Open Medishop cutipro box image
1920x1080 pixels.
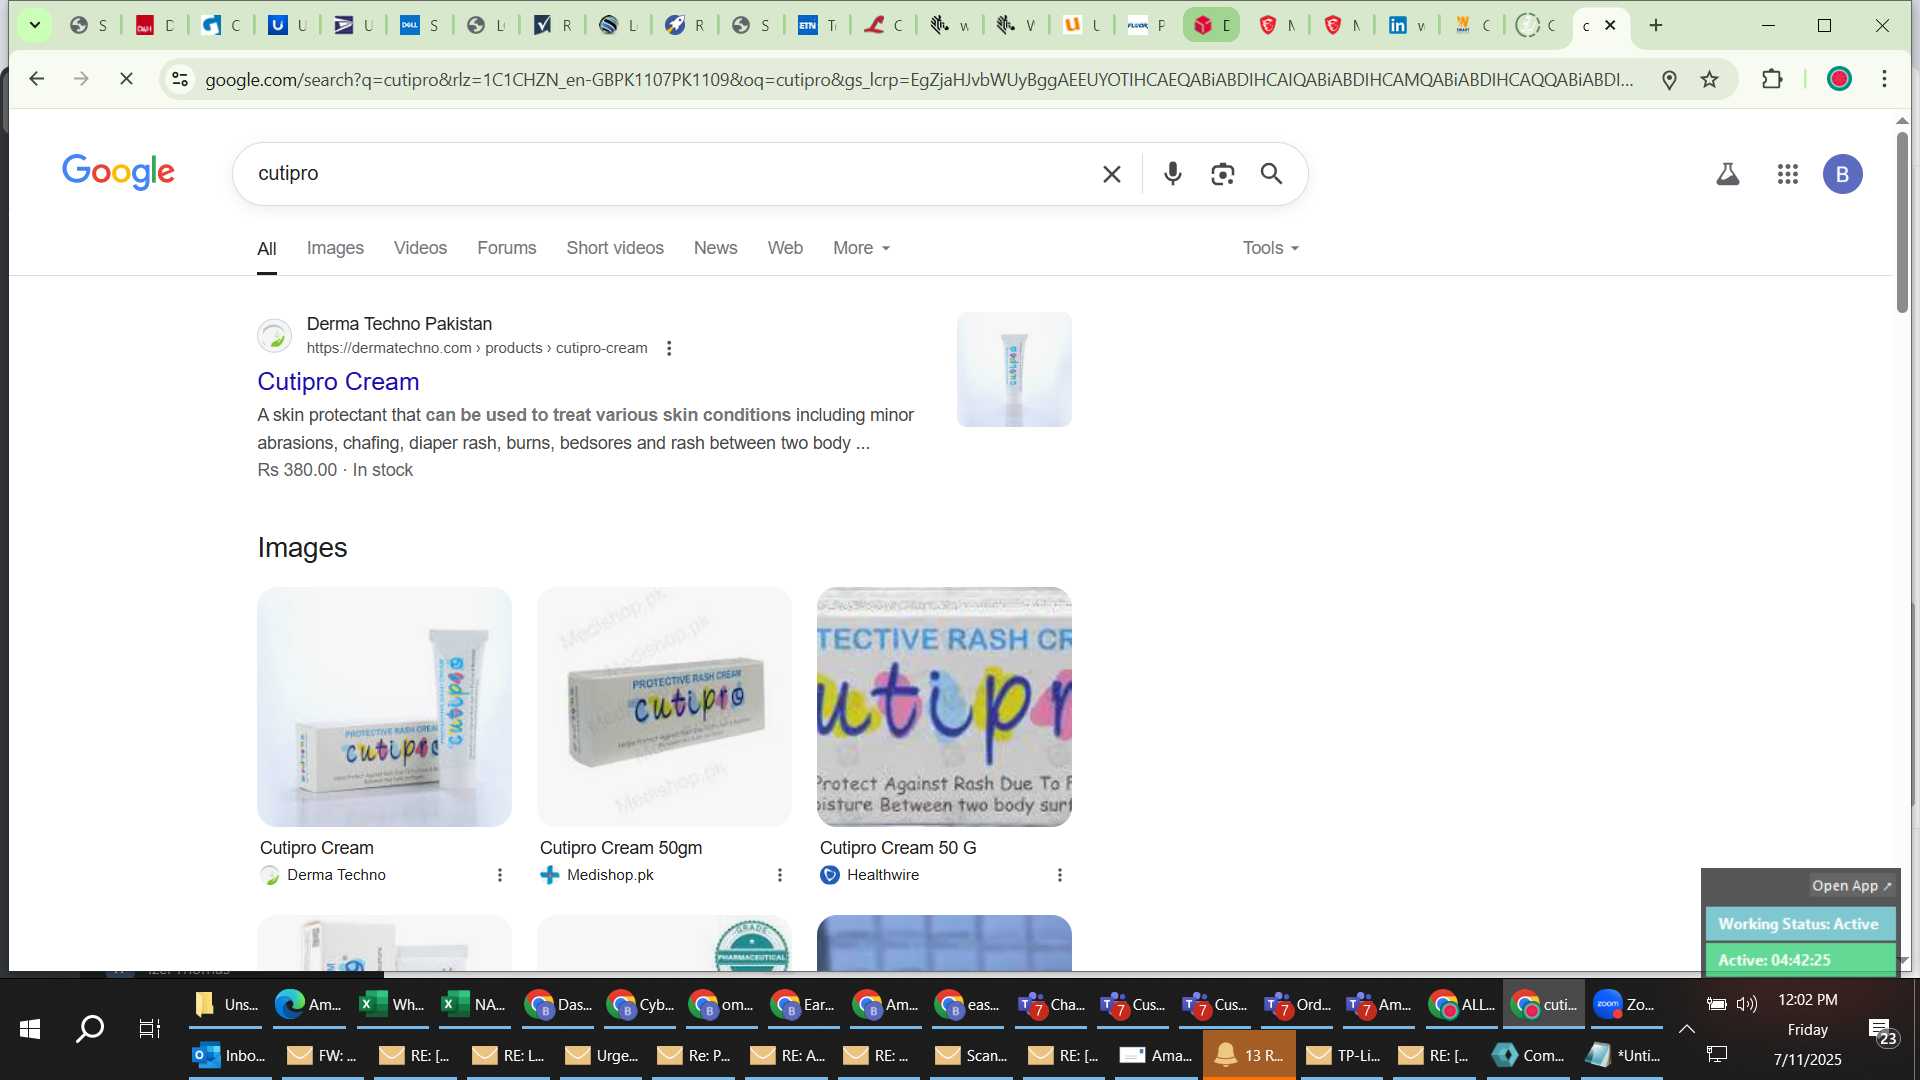[x=664, y=707]
